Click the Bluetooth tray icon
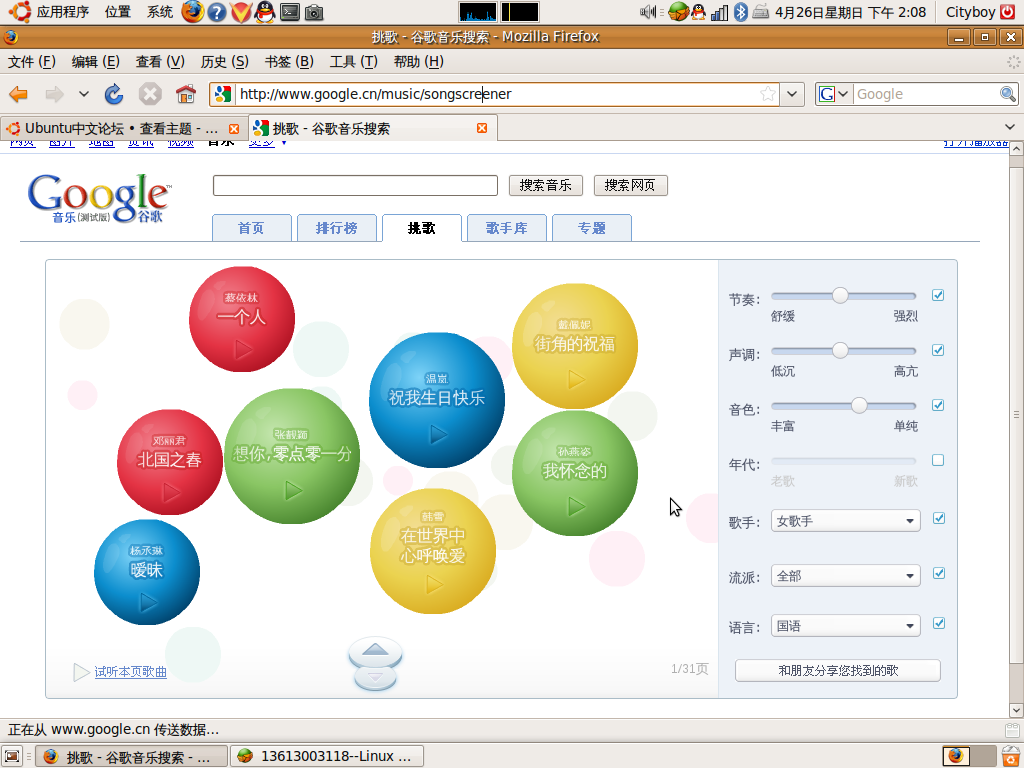The image size is (1024, 768). coord(741,12)
